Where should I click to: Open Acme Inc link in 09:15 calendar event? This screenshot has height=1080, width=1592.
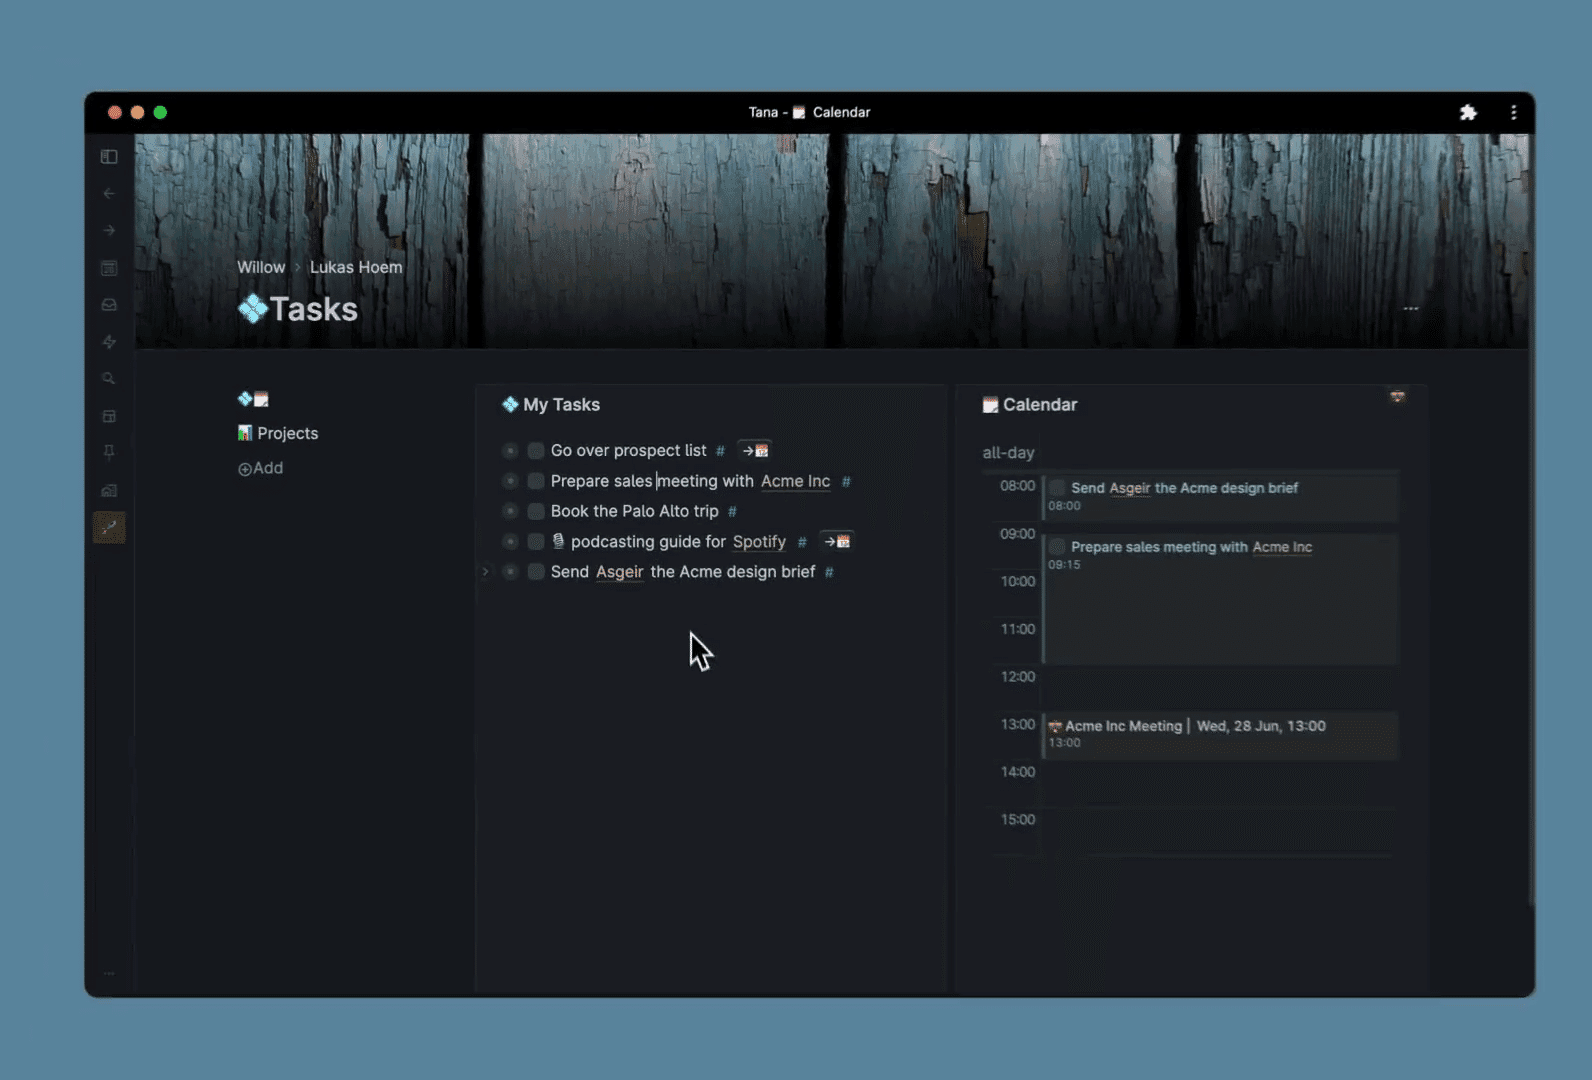pyautogui.click(x=1282, y=547)
